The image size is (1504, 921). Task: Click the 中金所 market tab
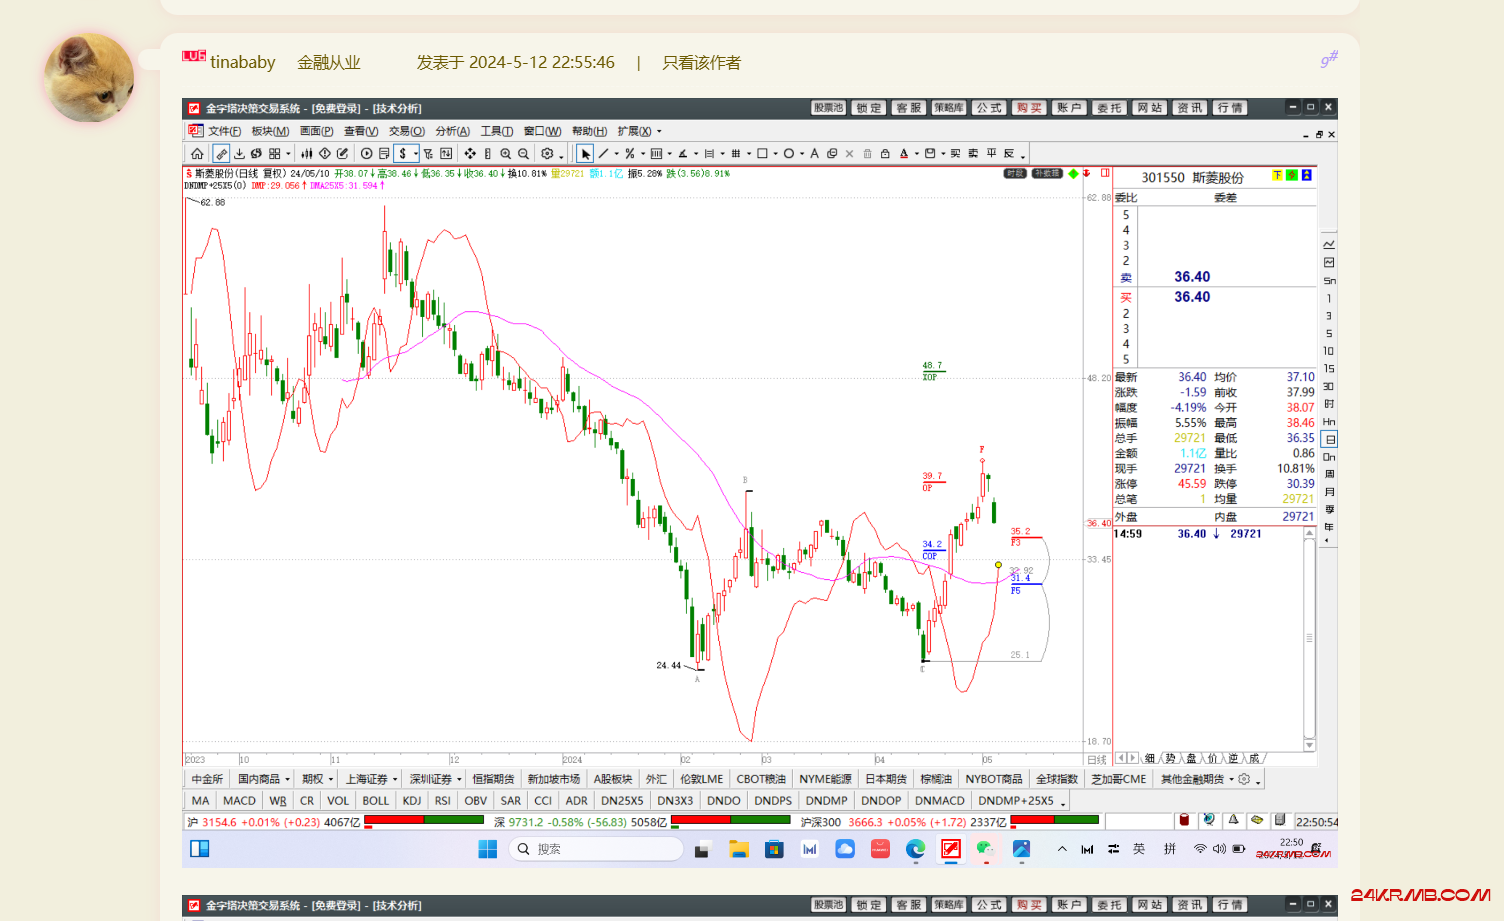click(x=207, y=779)
